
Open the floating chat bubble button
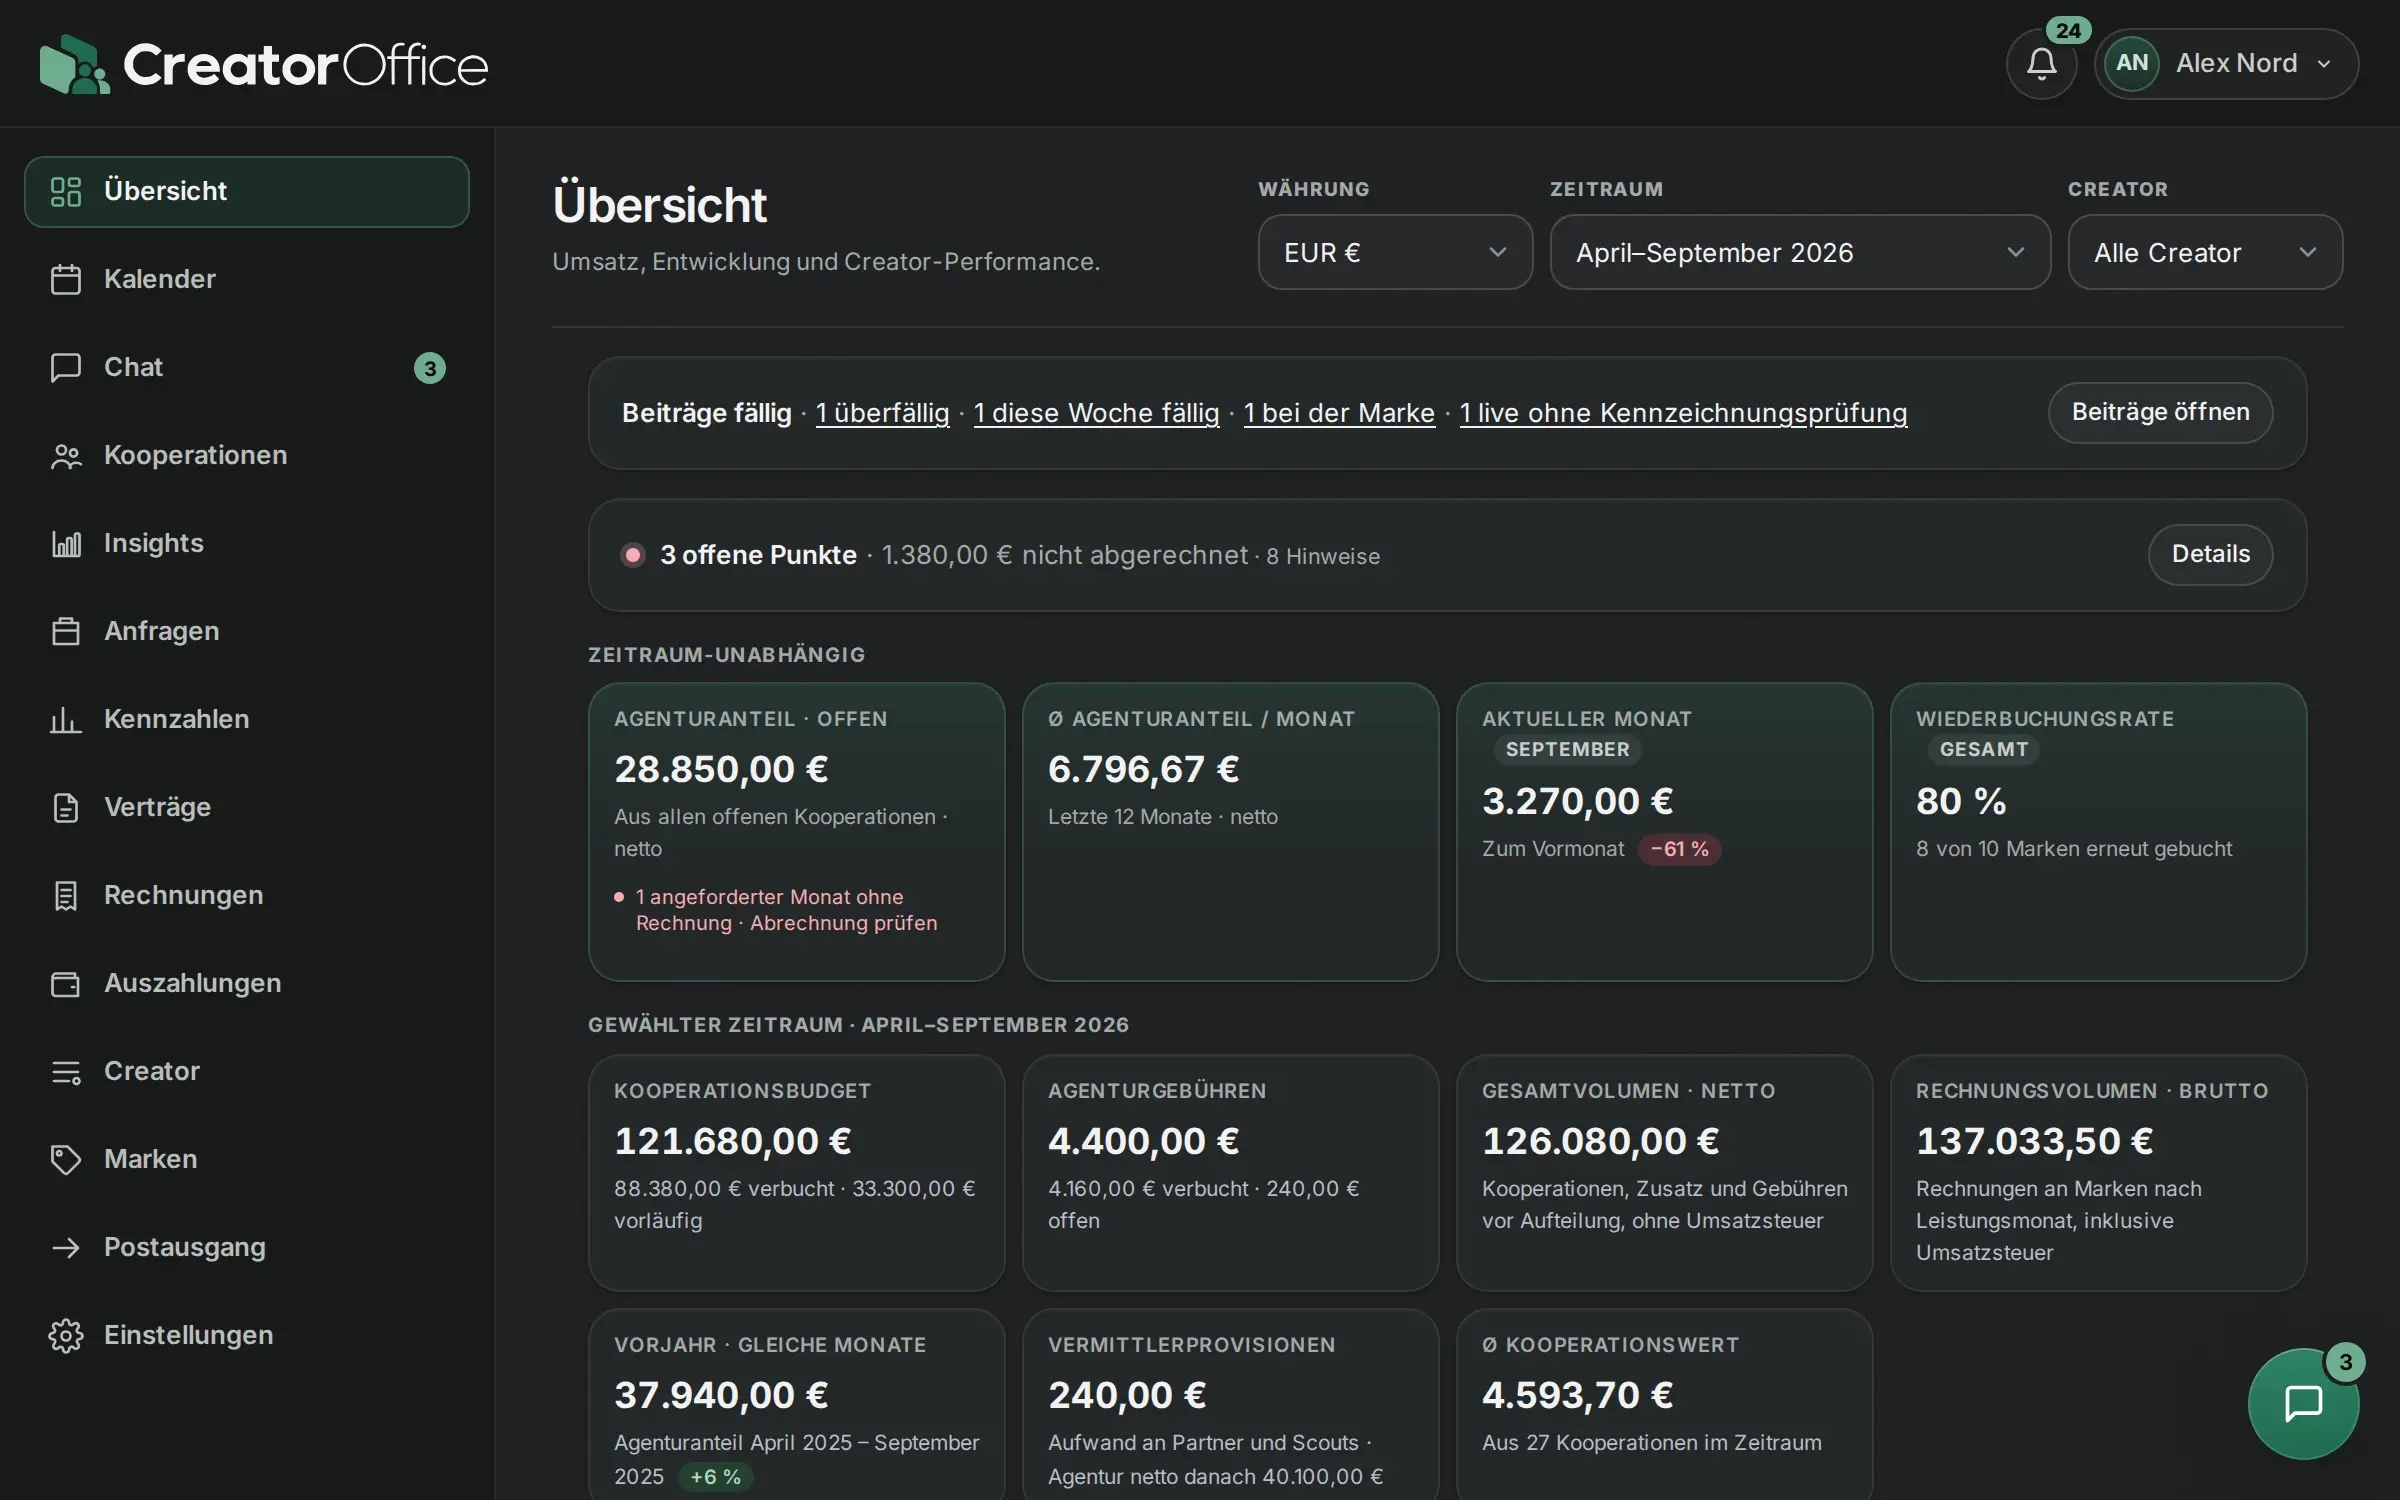point(2303,1403)
